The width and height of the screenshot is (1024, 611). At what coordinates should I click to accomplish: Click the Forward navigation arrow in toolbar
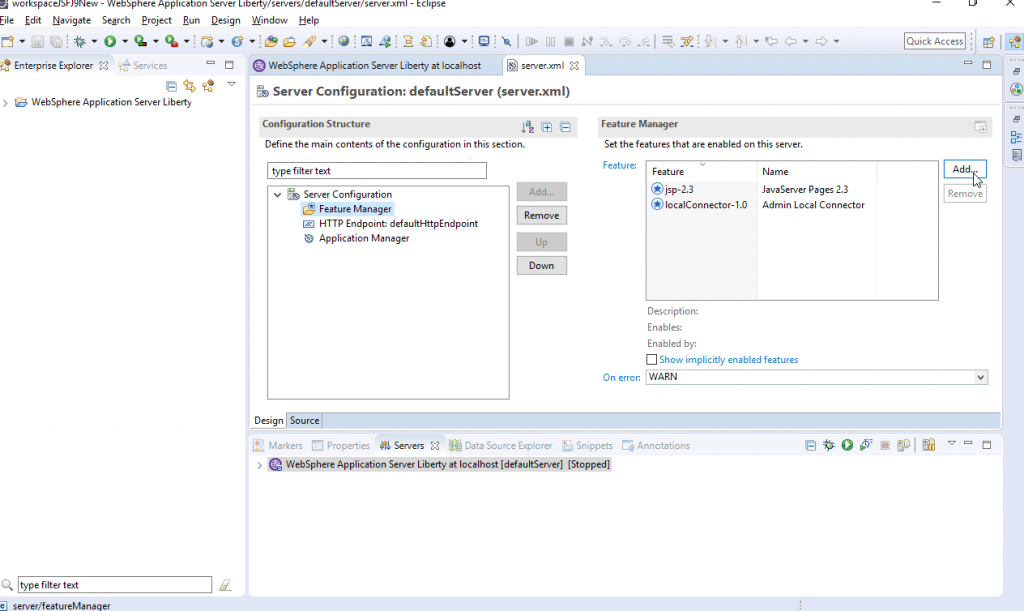821,41
